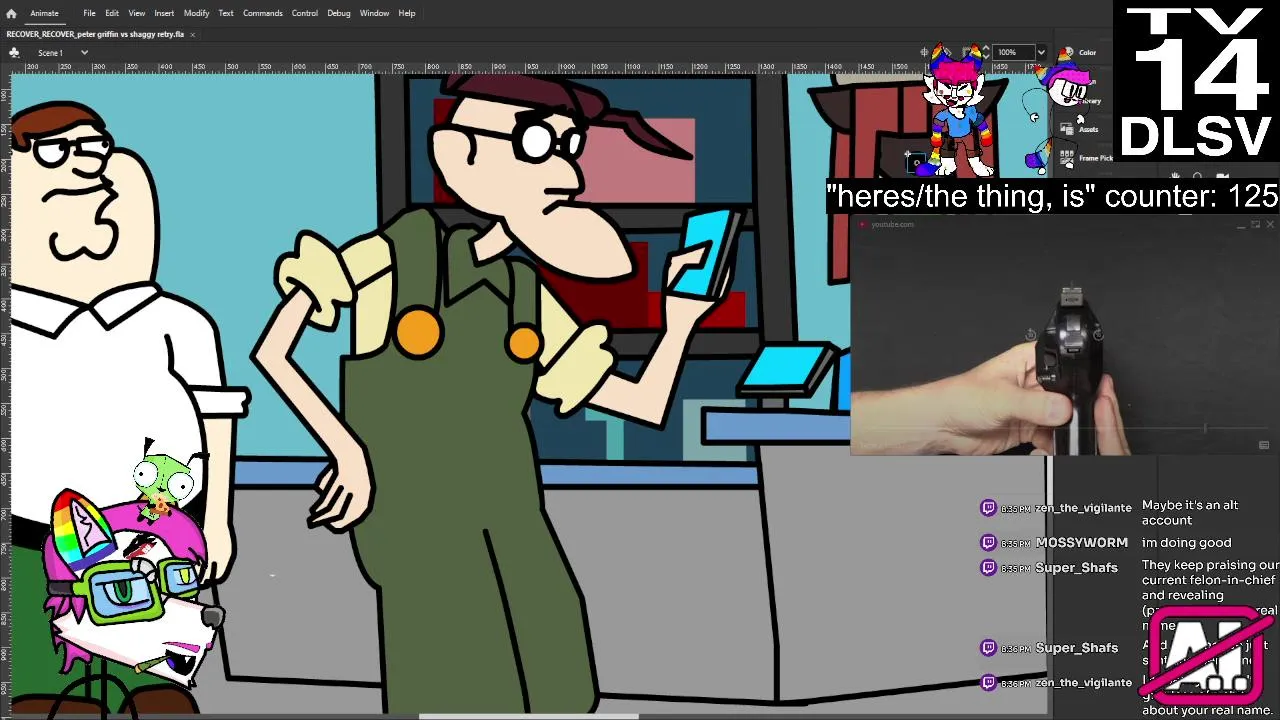Screen dimensions: 1280x720
Task: Open the Color panel
Action: point(1080,52)
